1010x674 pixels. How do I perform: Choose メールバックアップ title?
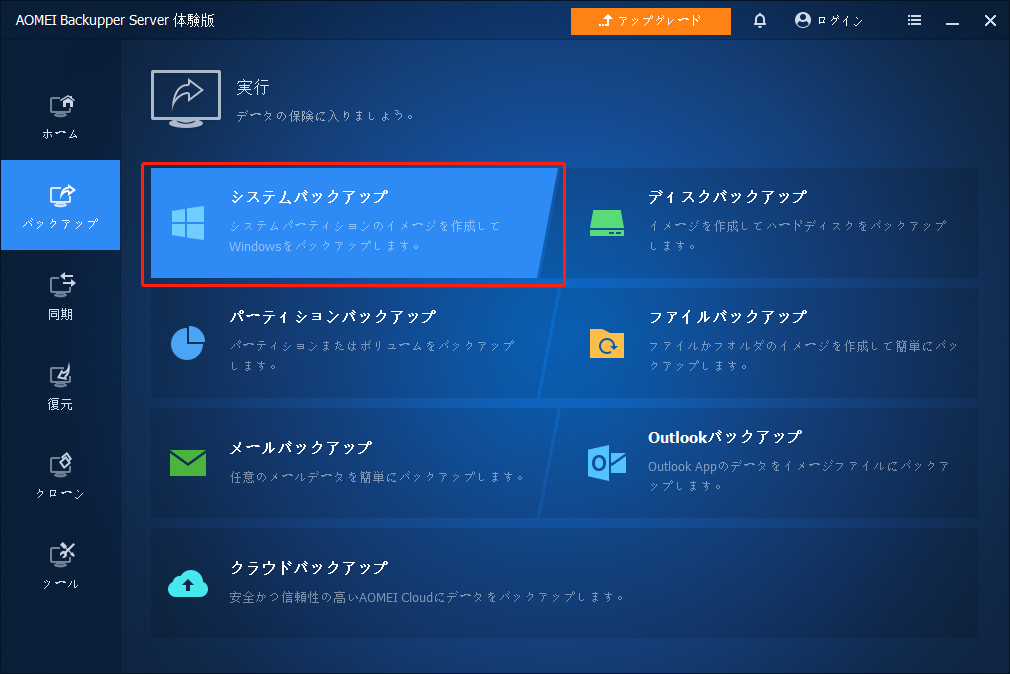tap(301, 447)
